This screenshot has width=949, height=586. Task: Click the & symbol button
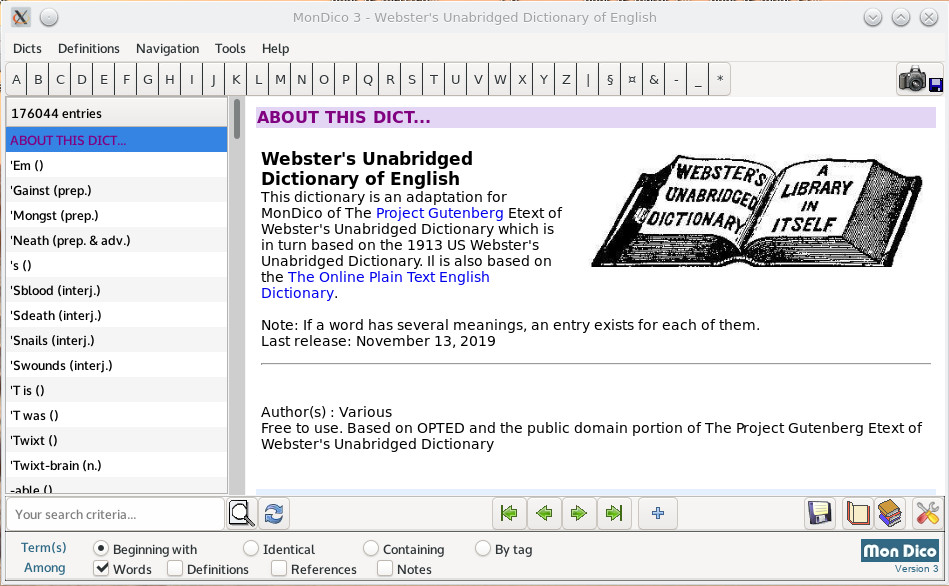(654, 79)
